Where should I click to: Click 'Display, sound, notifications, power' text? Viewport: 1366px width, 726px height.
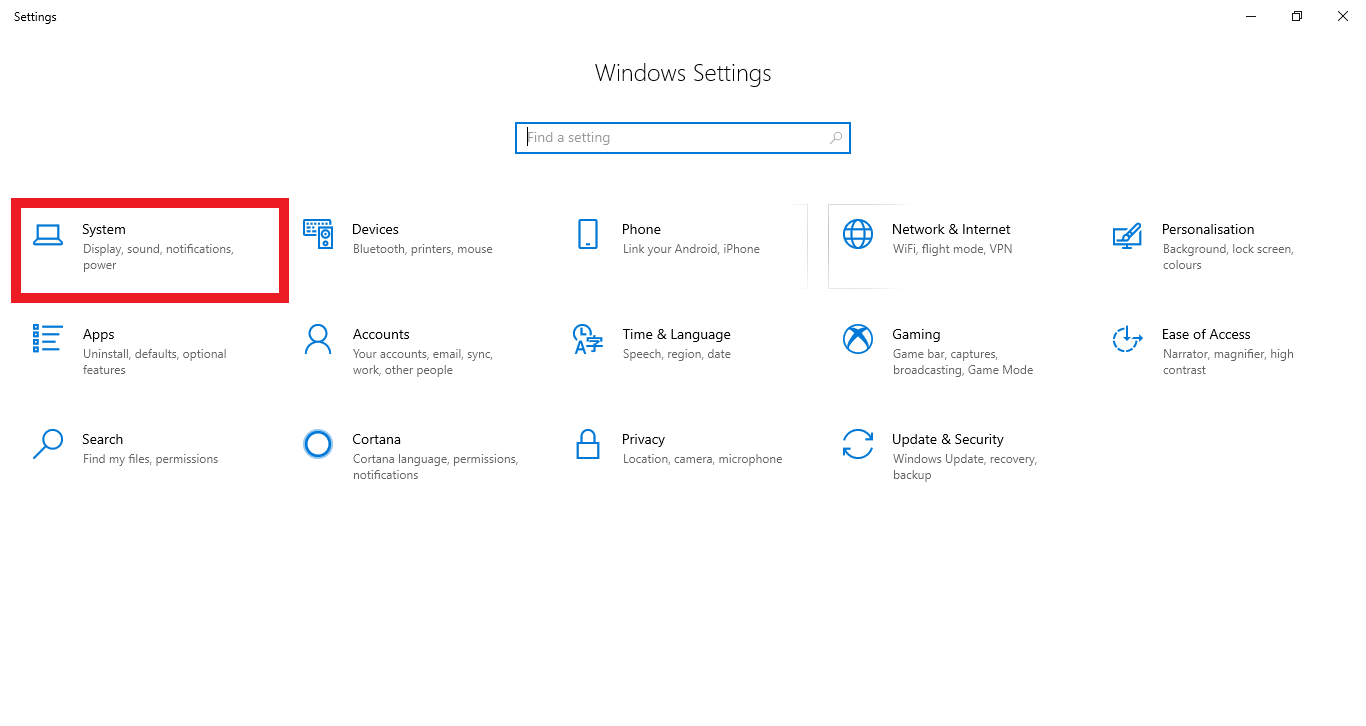[158, 257]
